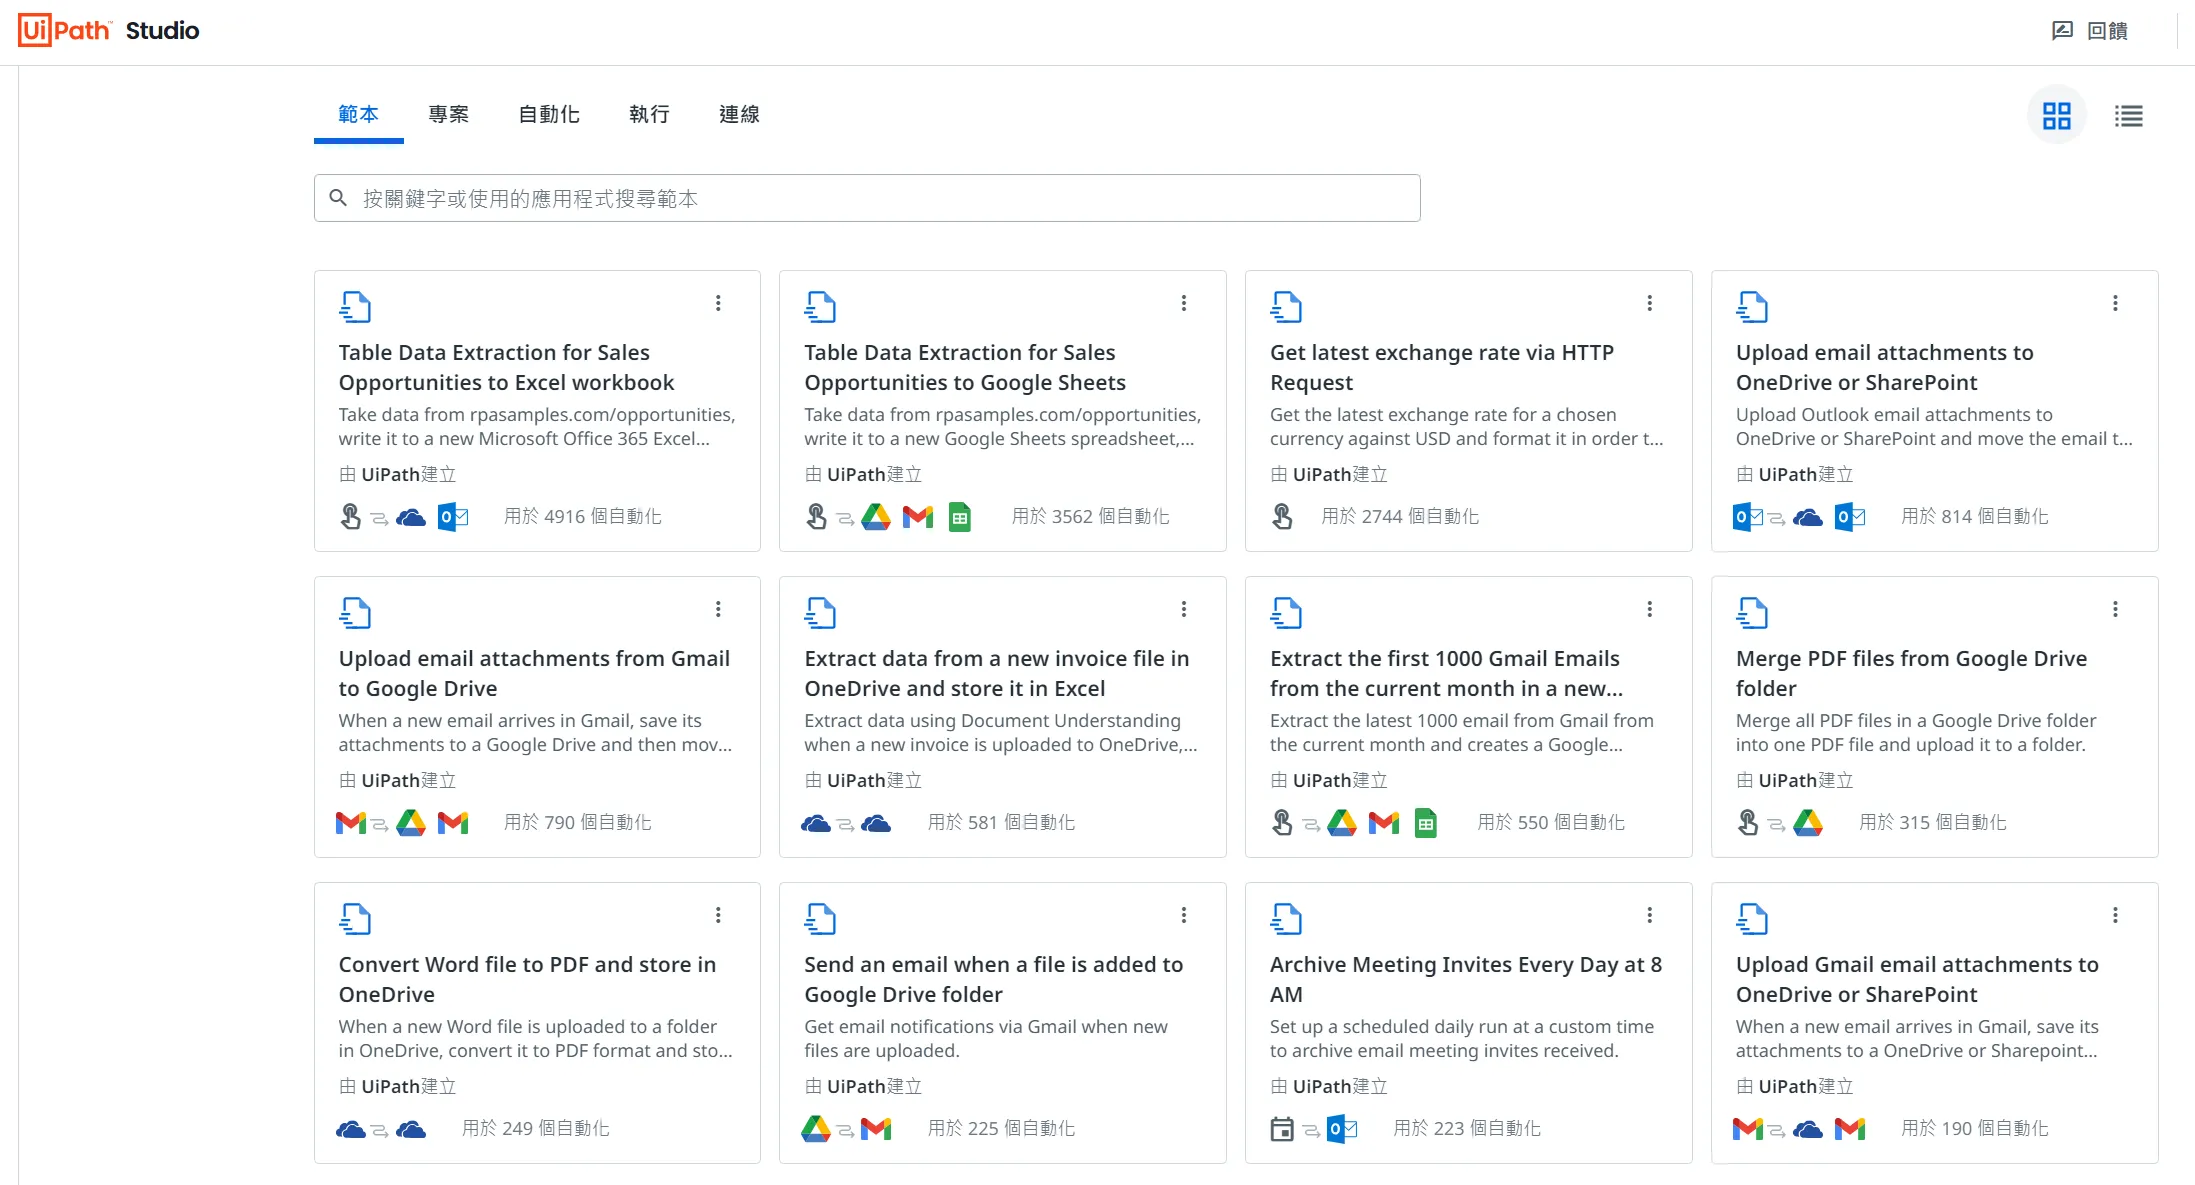Open options for Google Sheets extraction template
The image size is (2195, 1185).
click(x=1184, y=303)
